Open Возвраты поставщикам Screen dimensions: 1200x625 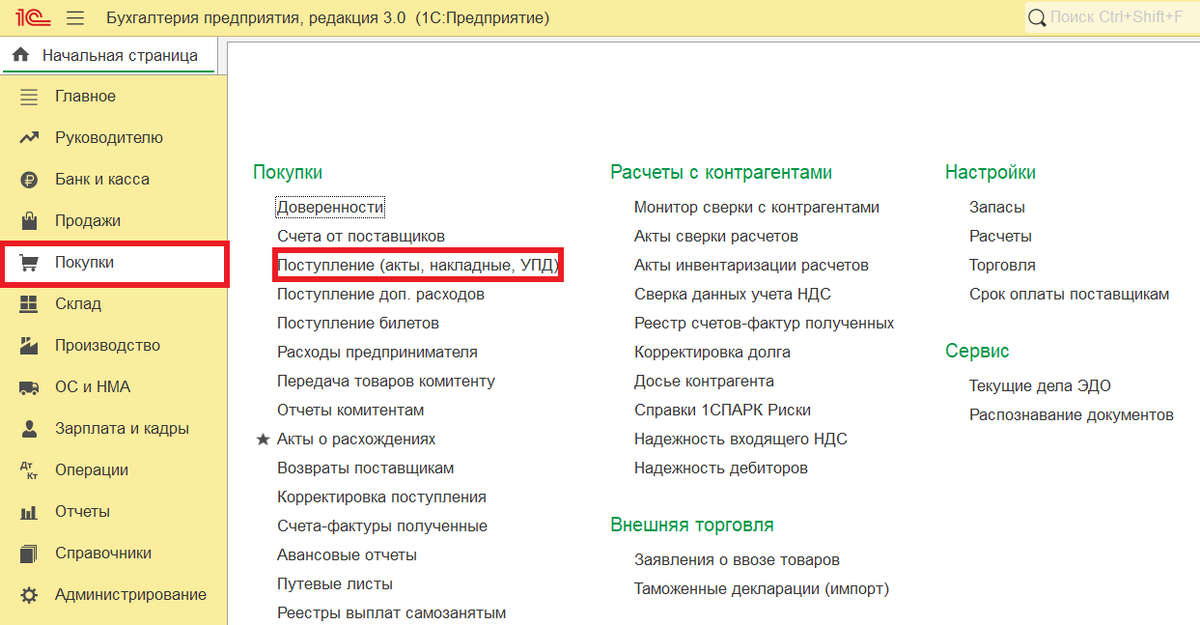click(x=366, y=469)
